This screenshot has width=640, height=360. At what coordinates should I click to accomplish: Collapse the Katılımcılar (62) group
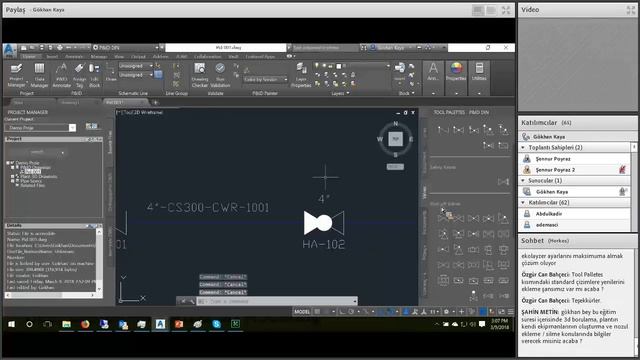pyautogui.click(x=523, y=202)
